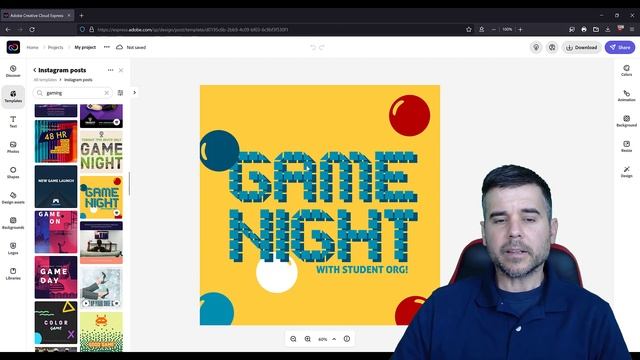The height and width of the screenshot is (360, 640).
Task: Click the undo arrow in header
Action: coord(313,47)
